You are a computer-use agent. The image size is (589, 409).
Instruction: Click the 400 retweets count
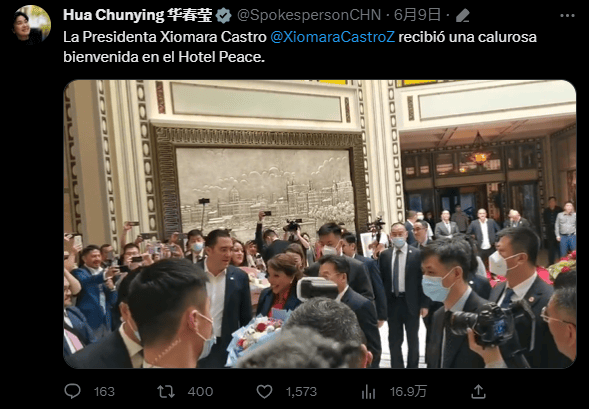[200, 392]
